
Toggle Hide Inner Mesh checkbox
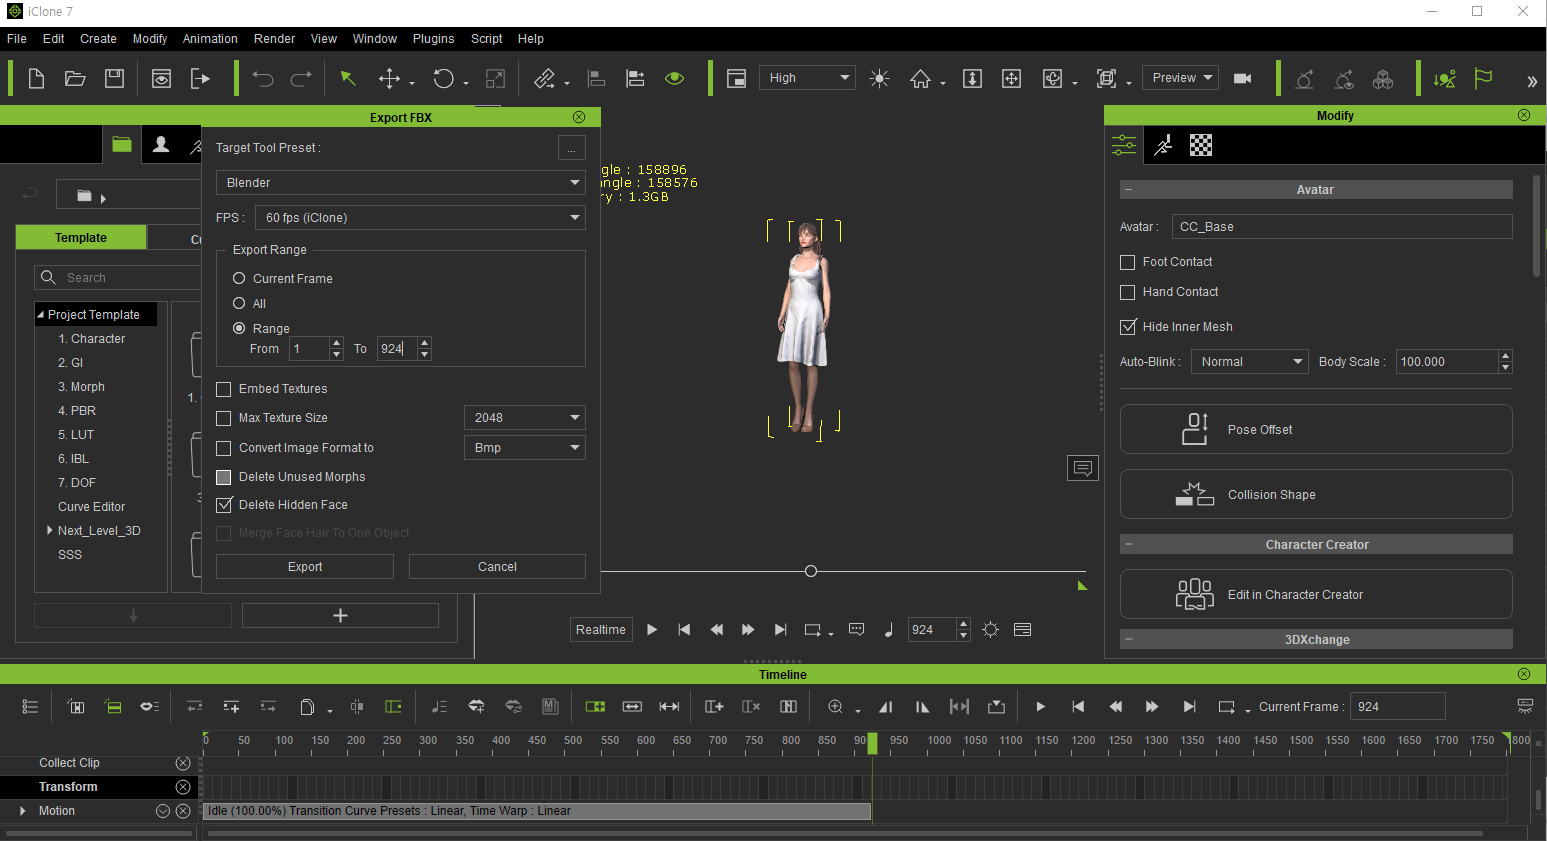coord(1128,327)
